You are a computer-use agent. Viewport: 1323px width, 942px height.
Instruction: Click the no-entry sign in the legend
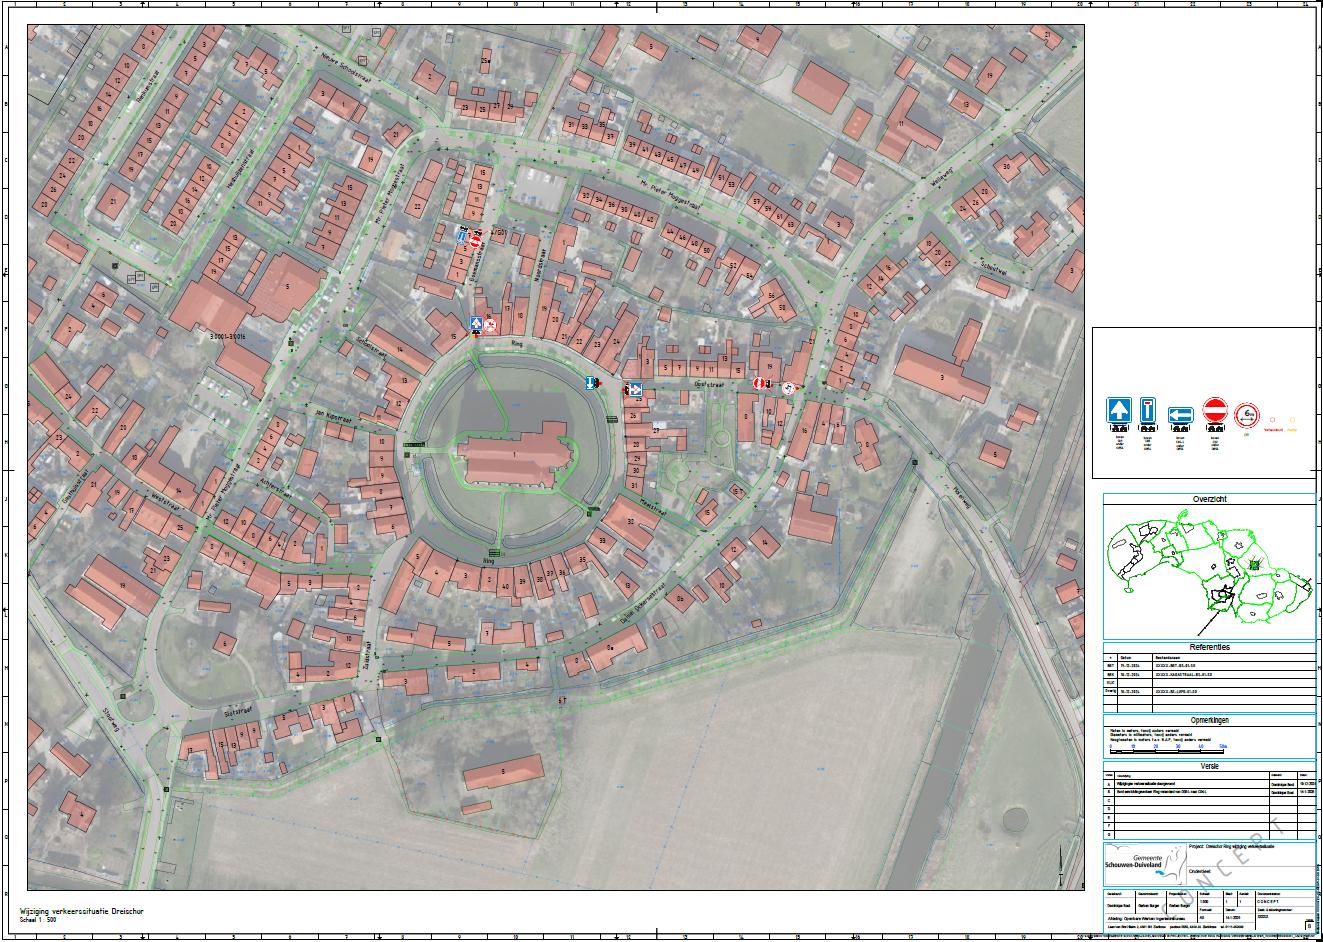click(1215, 411)
